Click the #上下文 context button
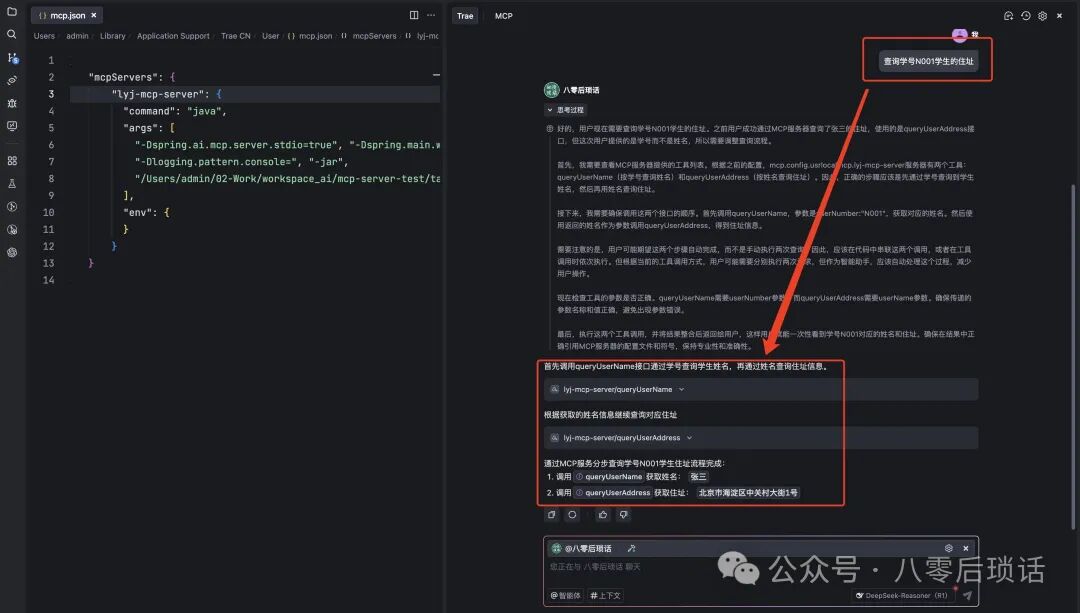 click(607, 593)
